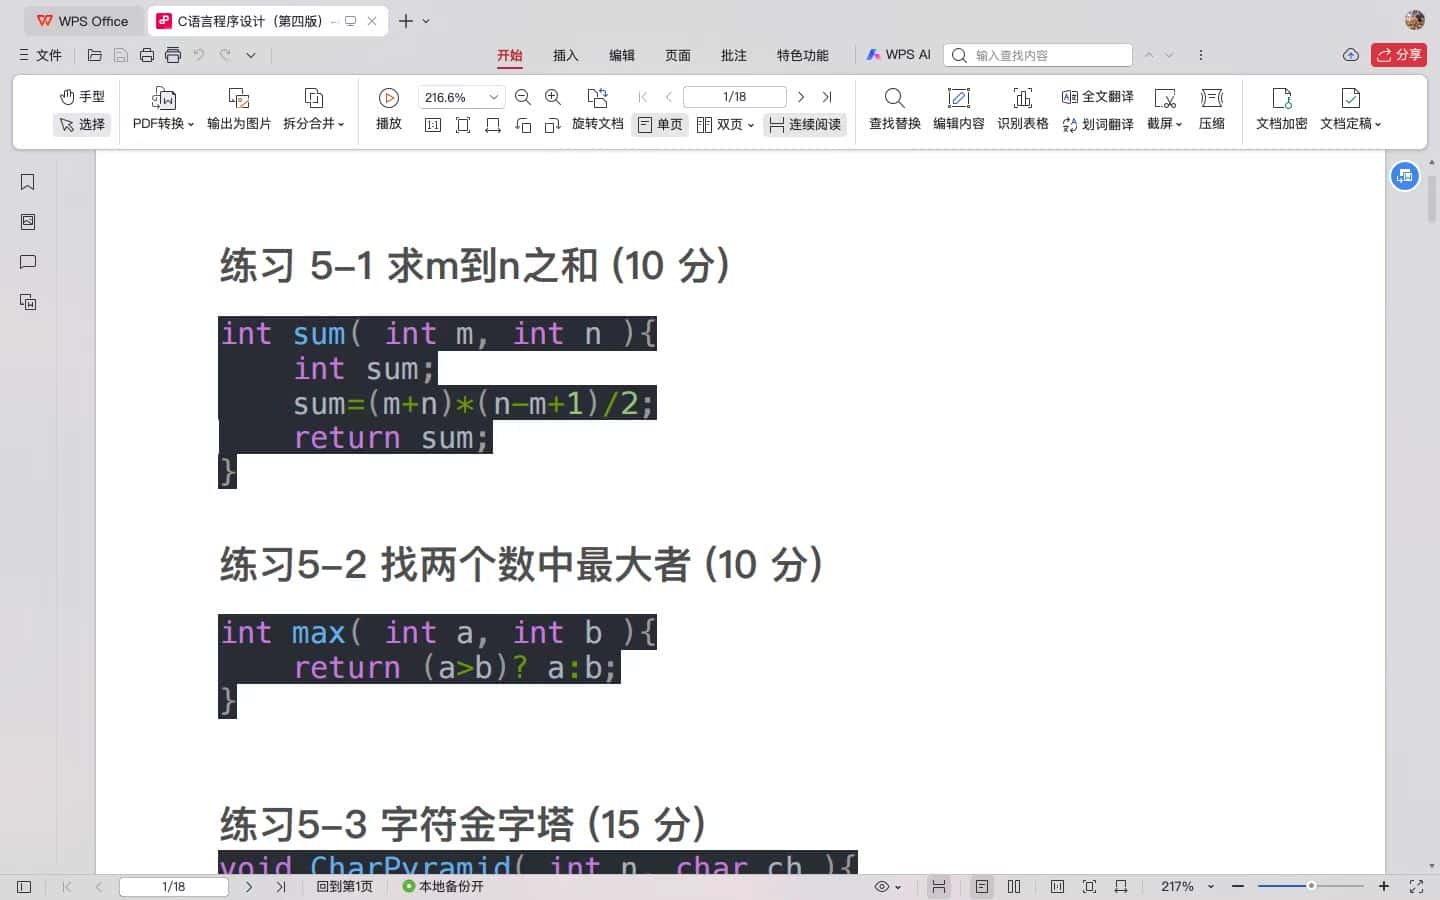Screen dimensions: 1440x900
Task: Toggle local backup (本地备份开) status
Action: coord(443,887)
